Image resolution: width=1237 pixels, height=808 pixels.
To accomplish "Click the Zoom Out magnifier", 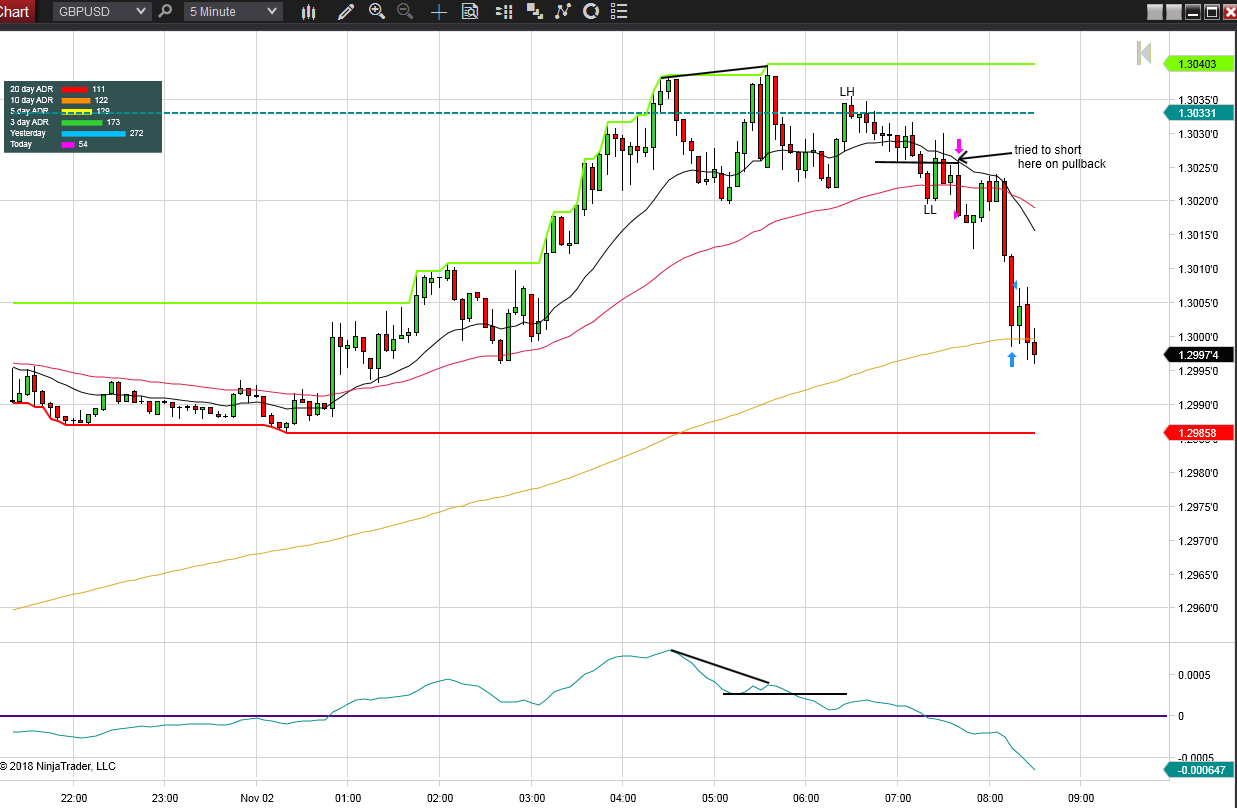I will click(405, 12).
